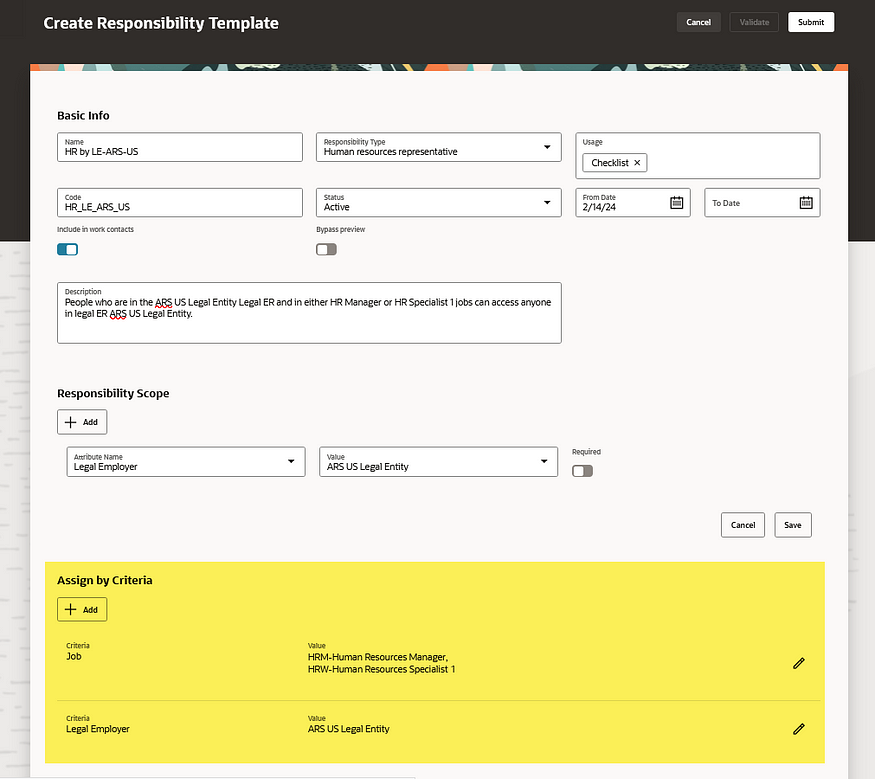Enable the Bypass preview switch
Screen dimensions: 875x779
(326, 249)
